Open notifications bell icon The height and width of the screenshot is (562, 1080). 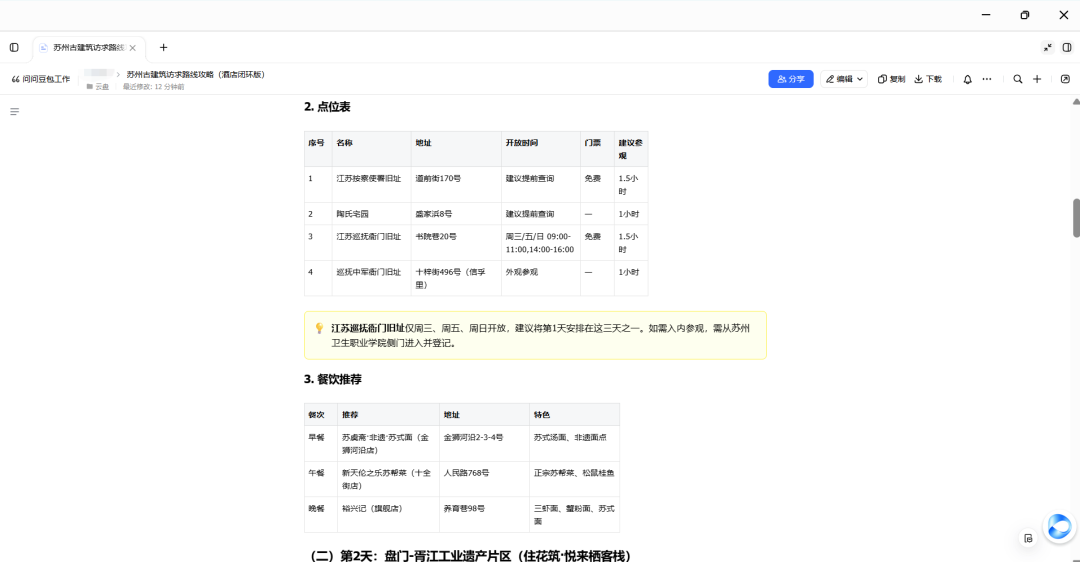pos(967,79)
